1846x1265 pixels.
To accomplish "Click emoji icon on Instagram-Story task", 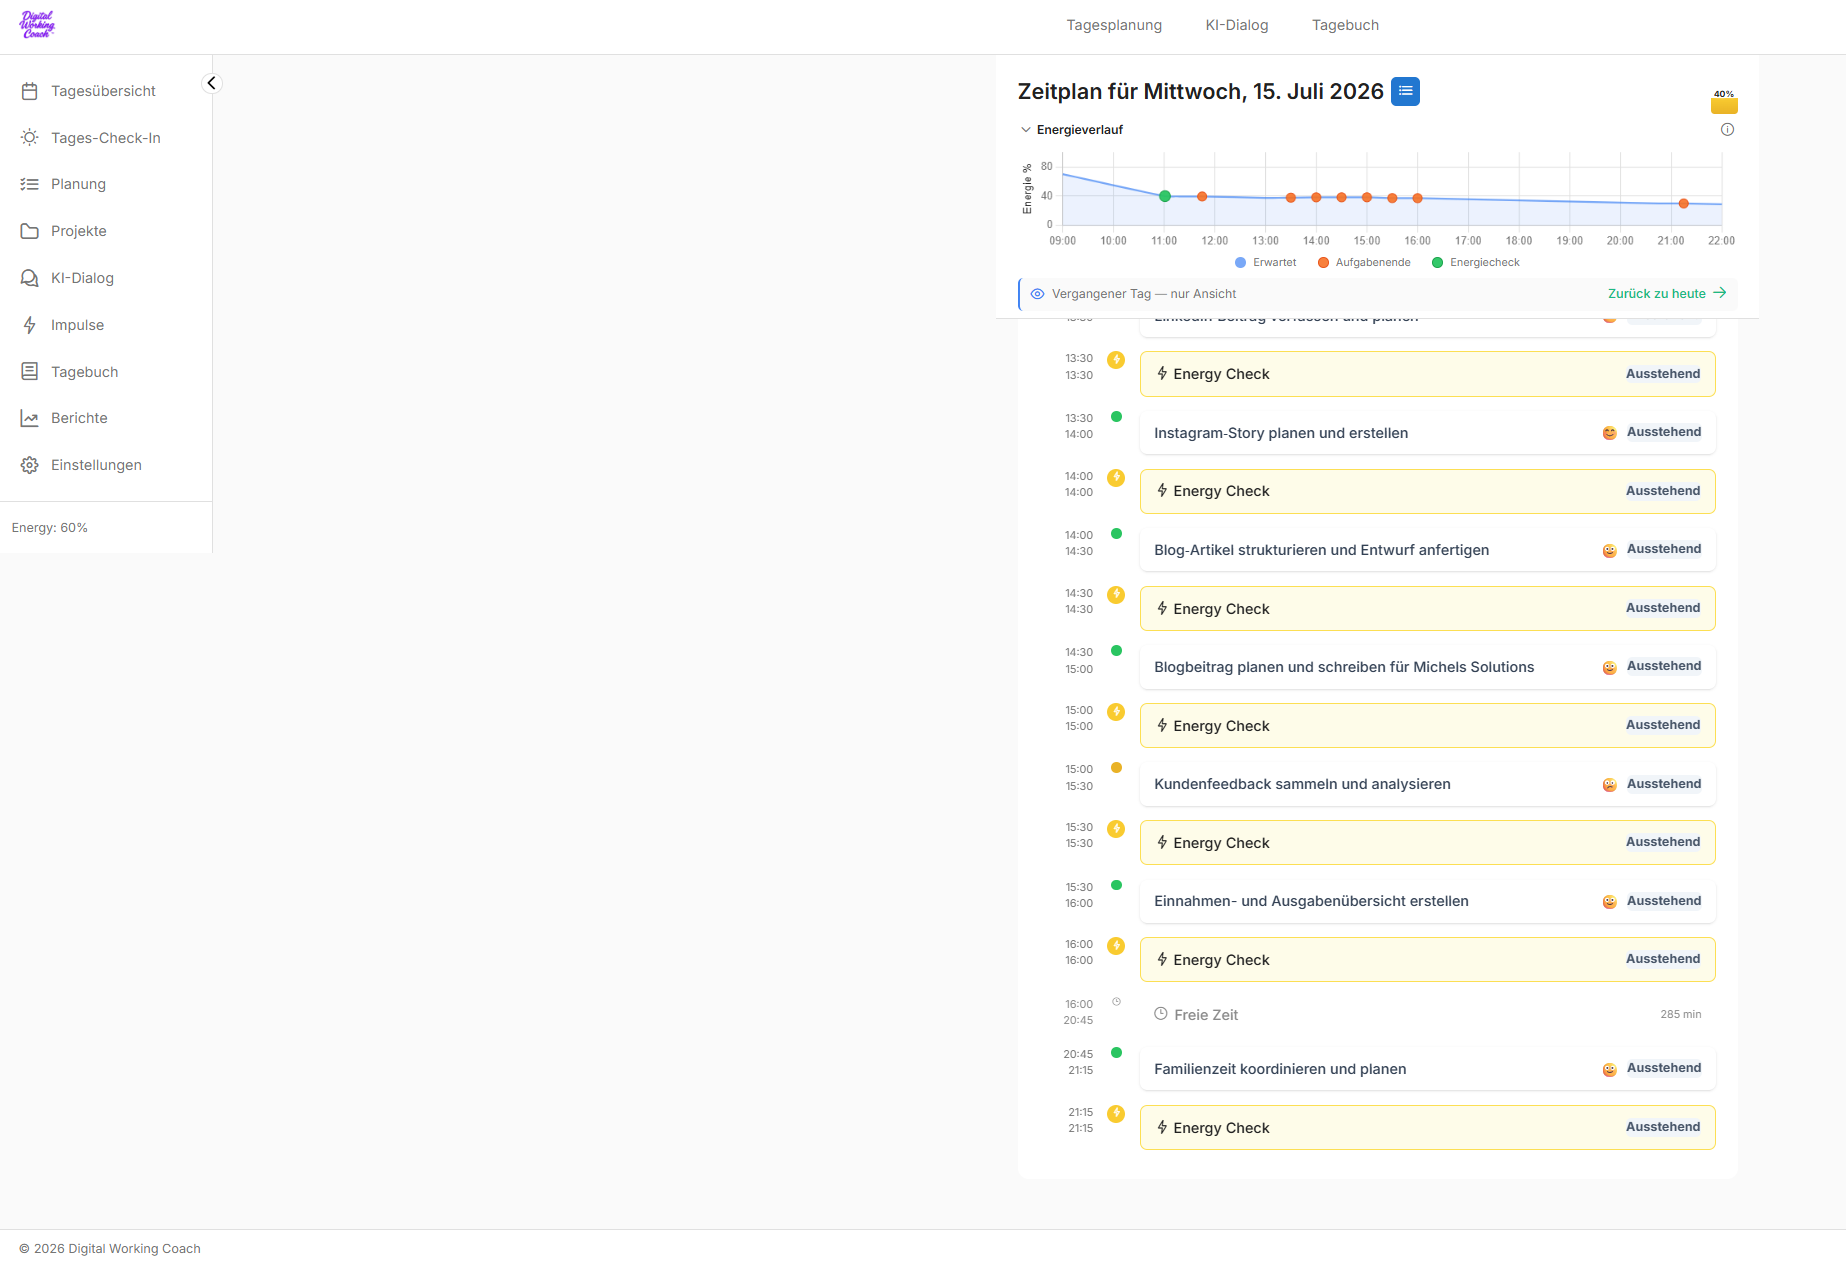I will pos(1609,433).
